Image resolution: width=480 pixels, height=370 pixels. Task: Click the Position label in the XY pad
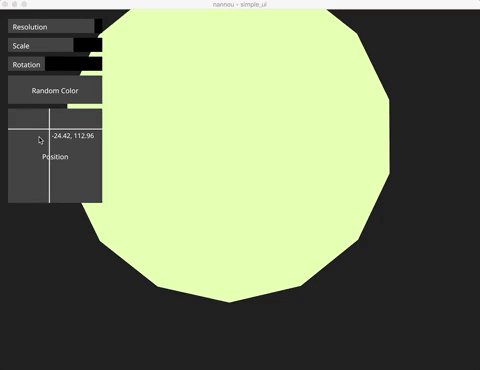coord(55,157)
